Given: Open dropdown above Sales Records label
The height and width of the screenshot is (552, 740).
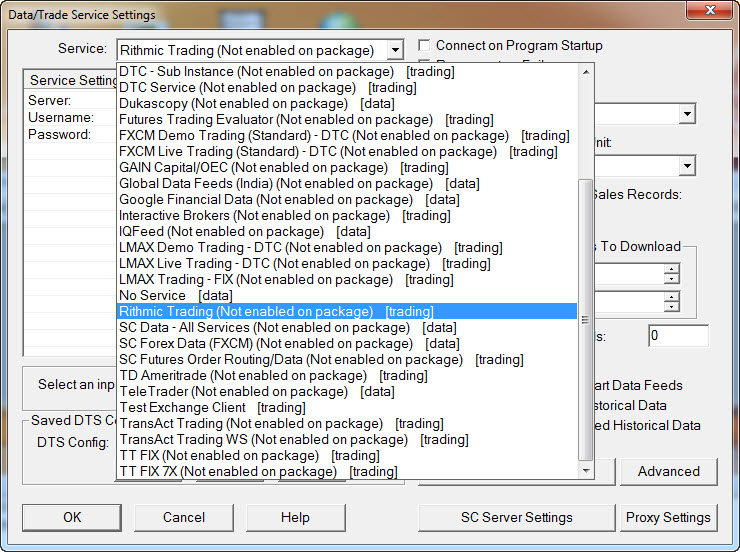Looking at the screenshot, I should [687, 166].
